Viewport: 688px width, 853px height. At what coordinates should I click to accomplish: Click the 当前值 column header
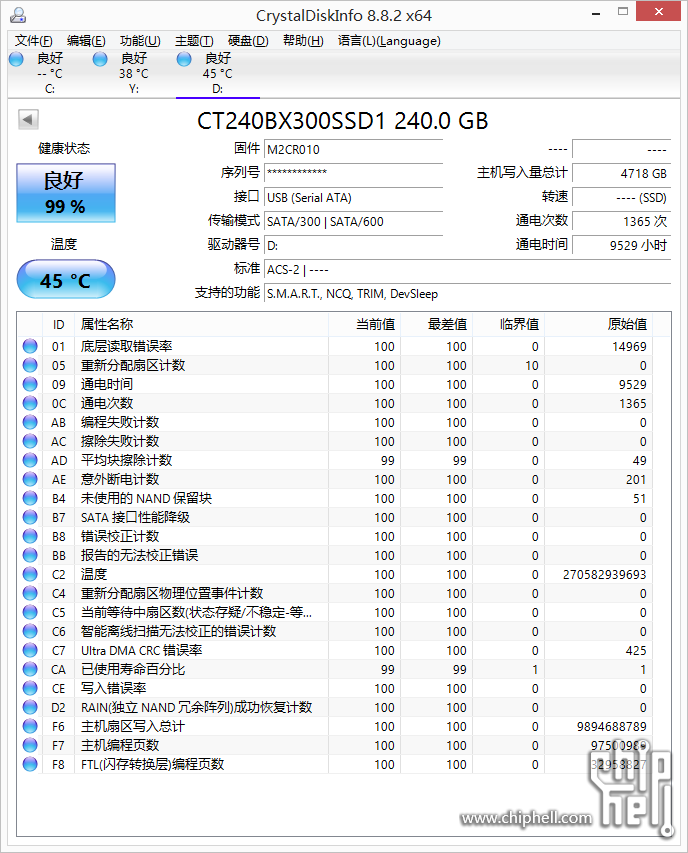[x=364, y=324]
